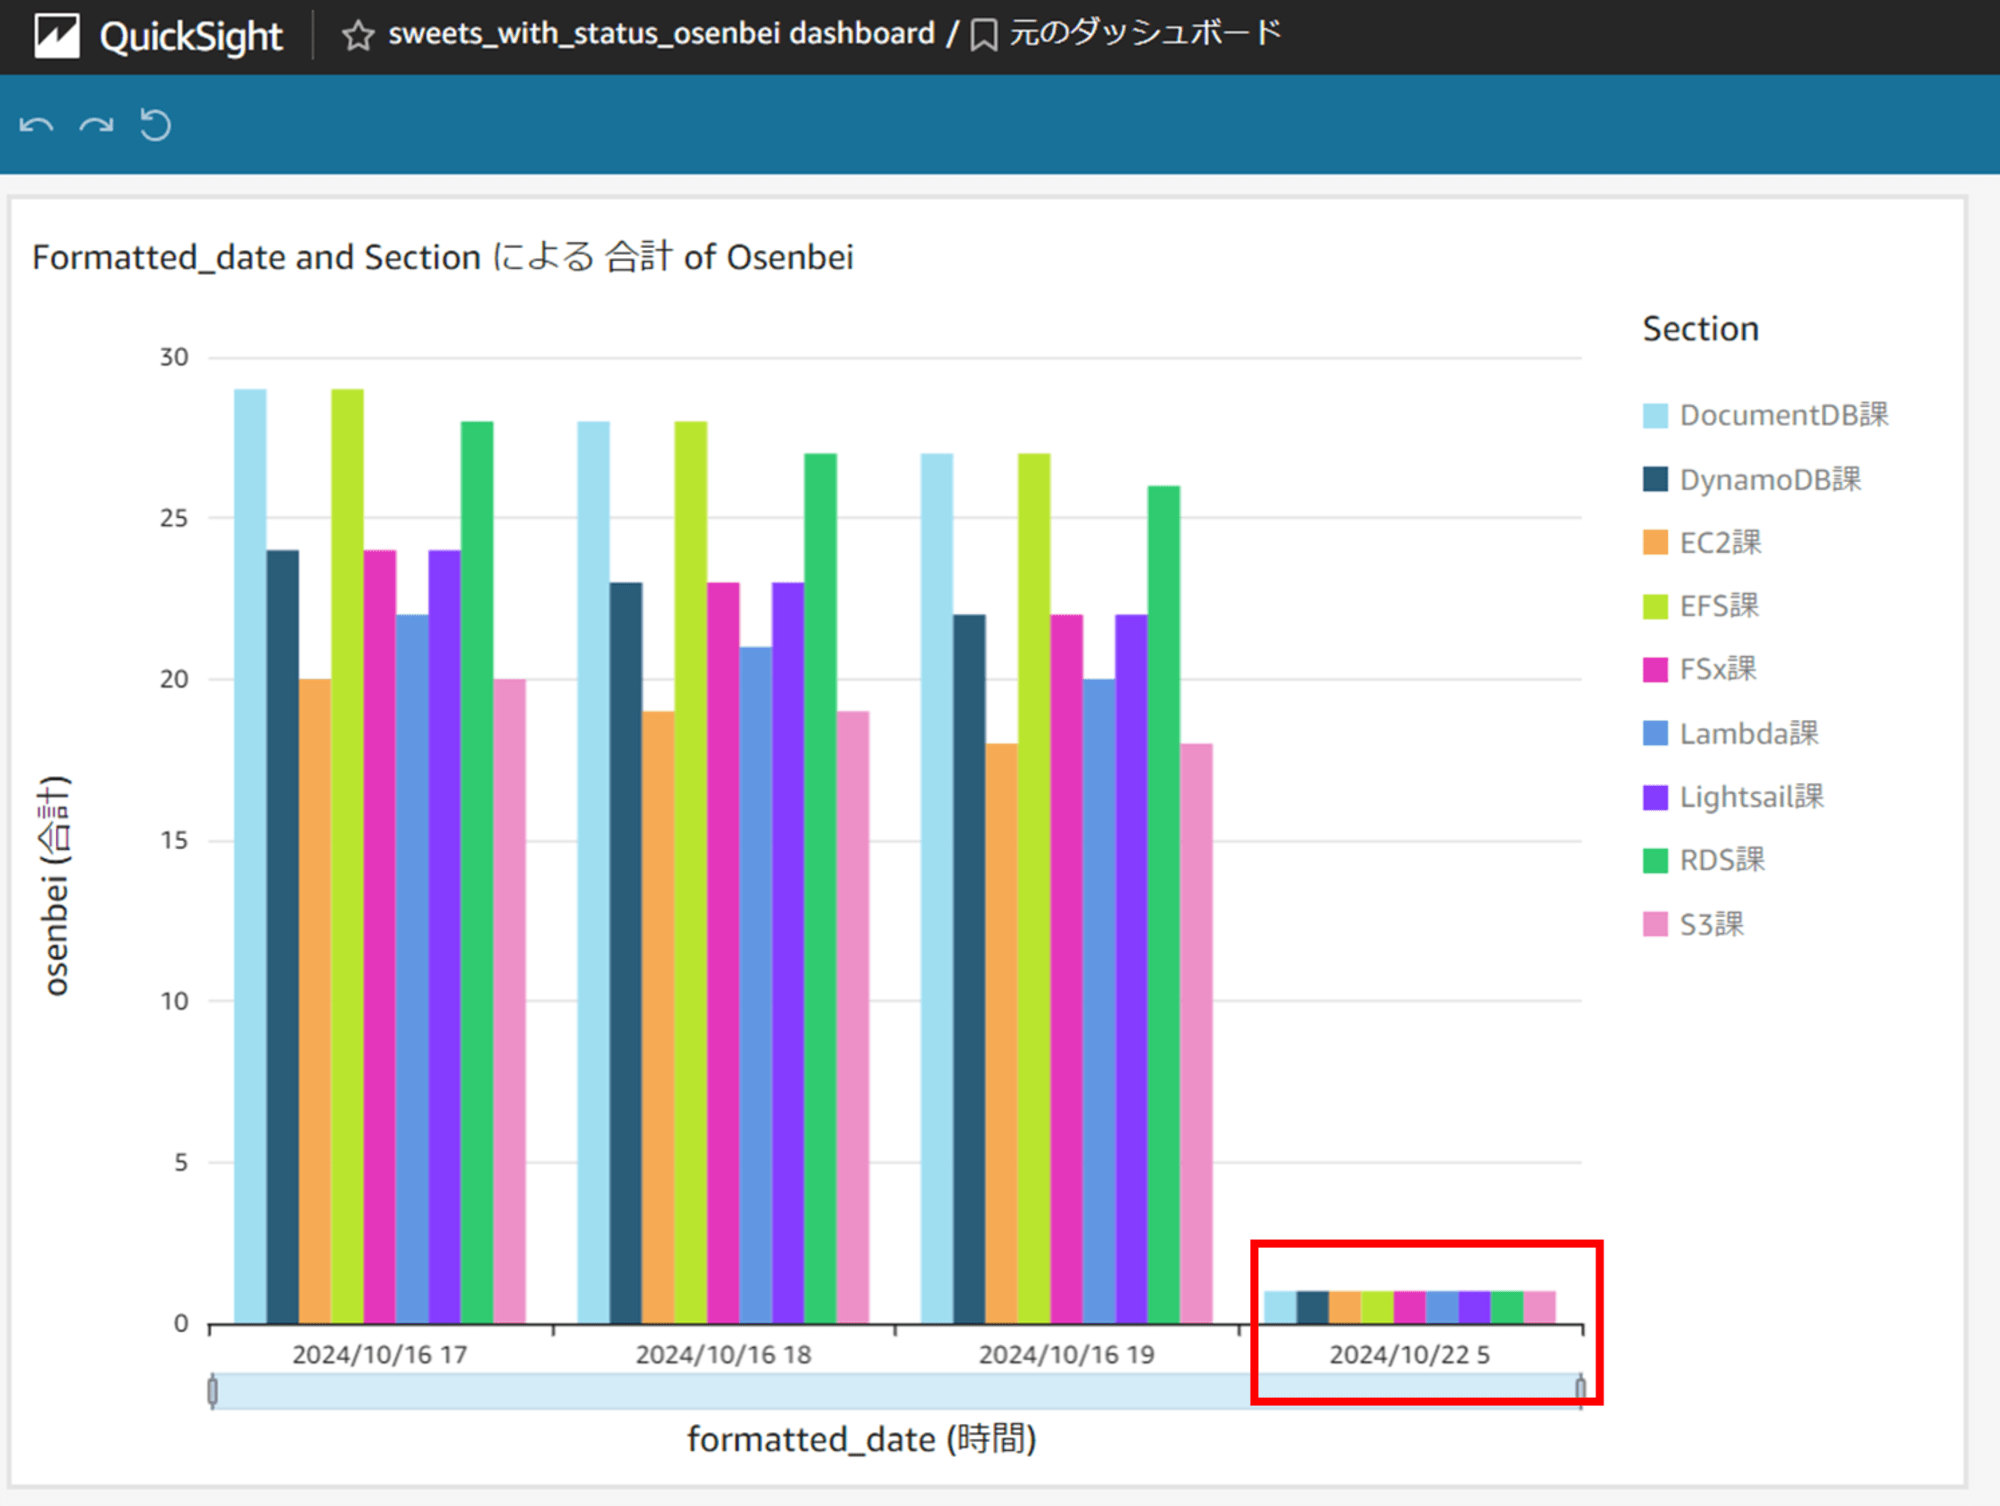Select FSx課 magenta legend swatch
The image size is (2000, 1506).
tap(1655, 669)
